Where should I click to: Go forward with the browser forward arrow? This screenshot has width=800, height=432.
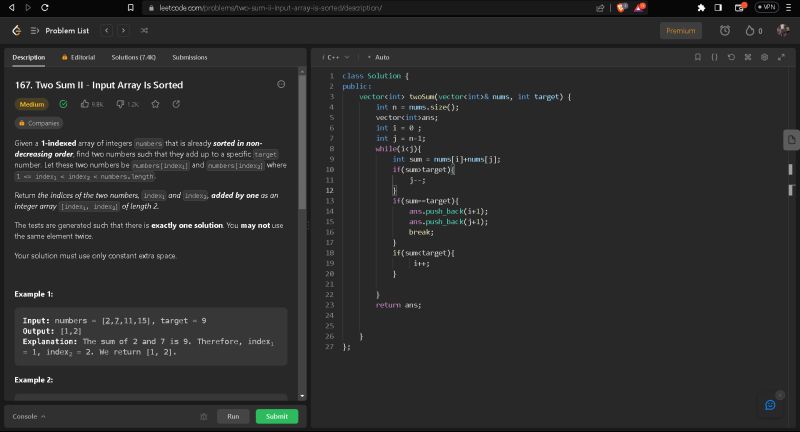tap(28, 8)
